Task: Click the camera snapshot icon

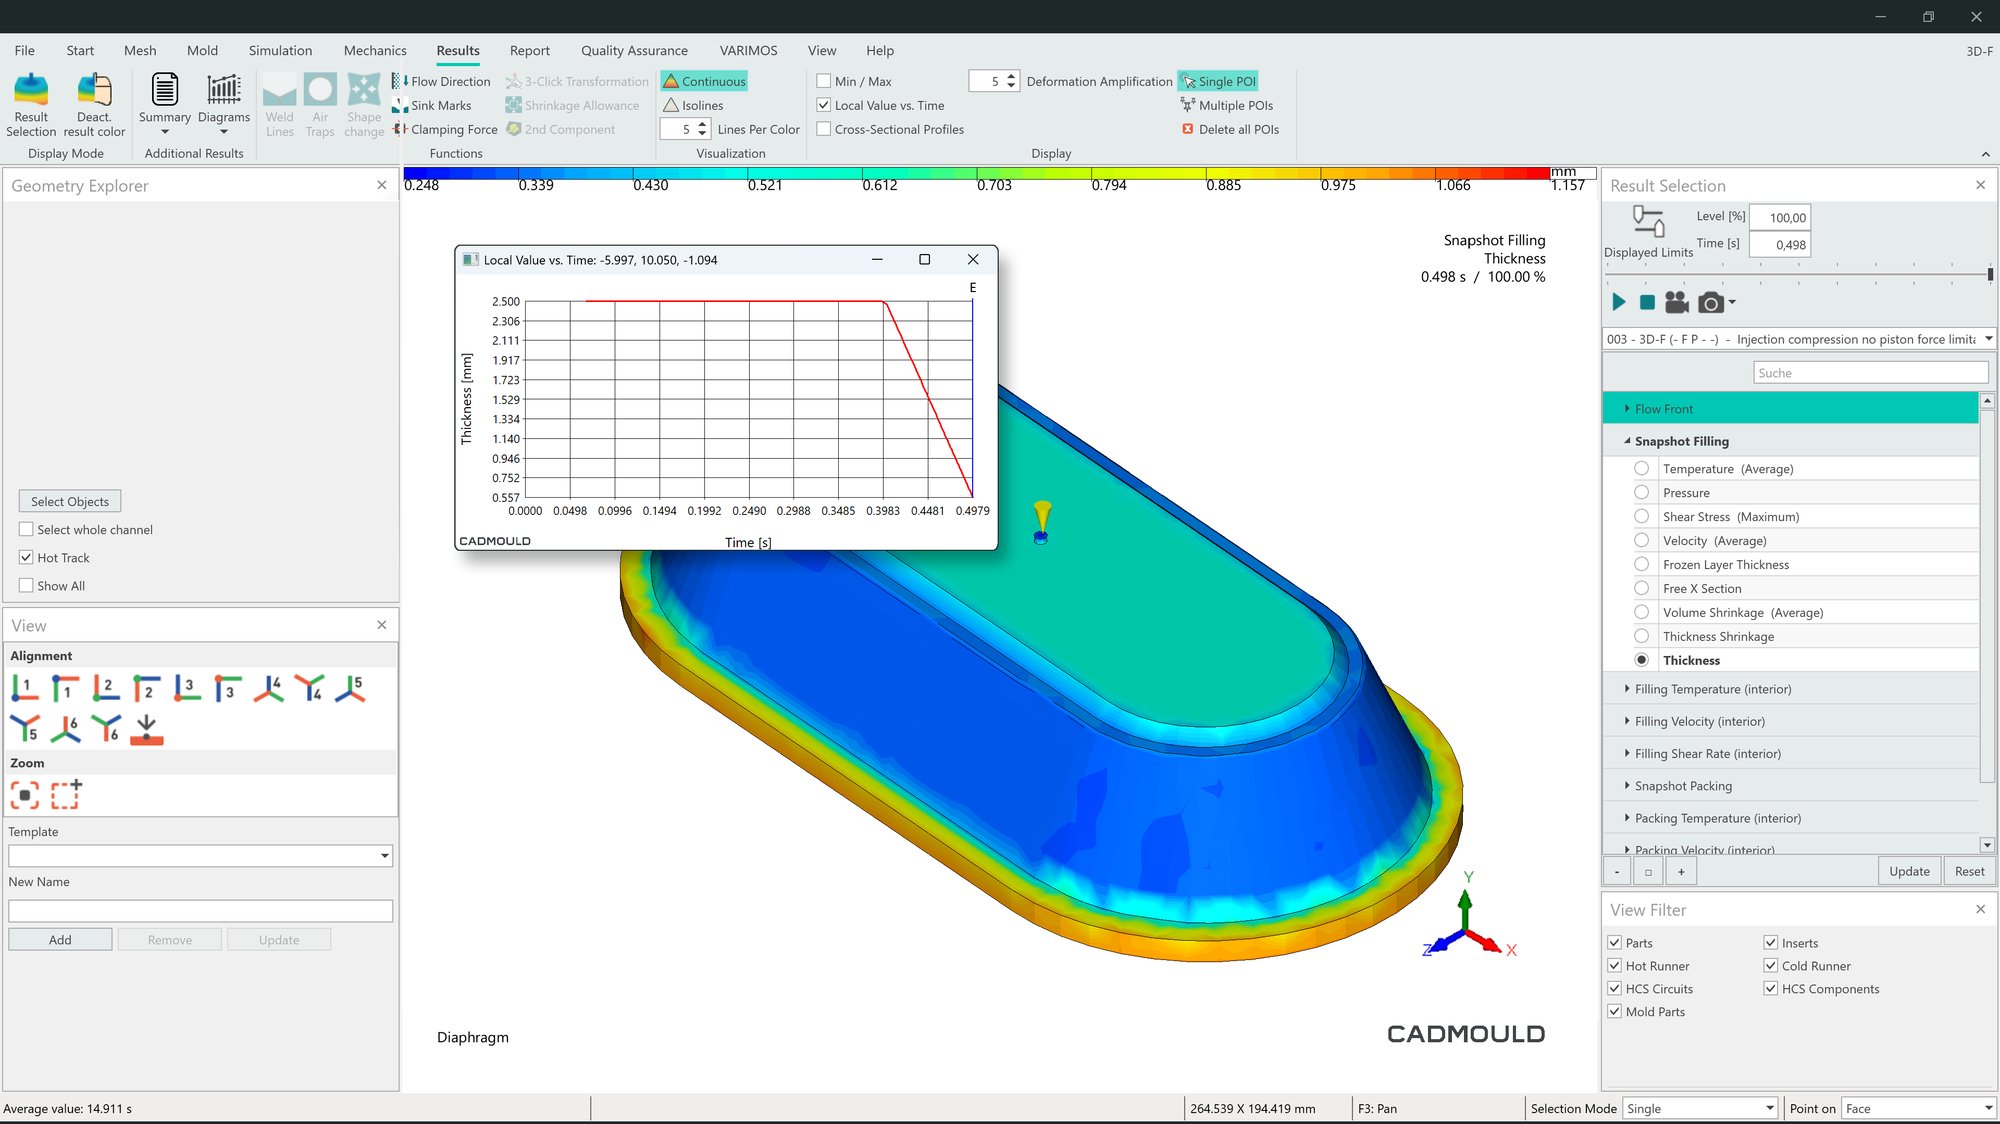Action: [x=1711, y=303]
